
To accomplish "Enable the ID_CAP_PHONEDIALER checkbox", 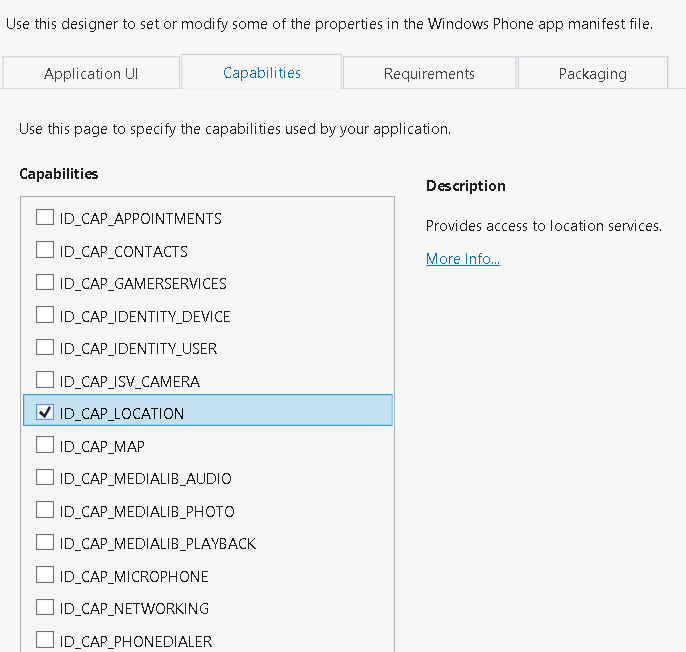I will (45, 640).
